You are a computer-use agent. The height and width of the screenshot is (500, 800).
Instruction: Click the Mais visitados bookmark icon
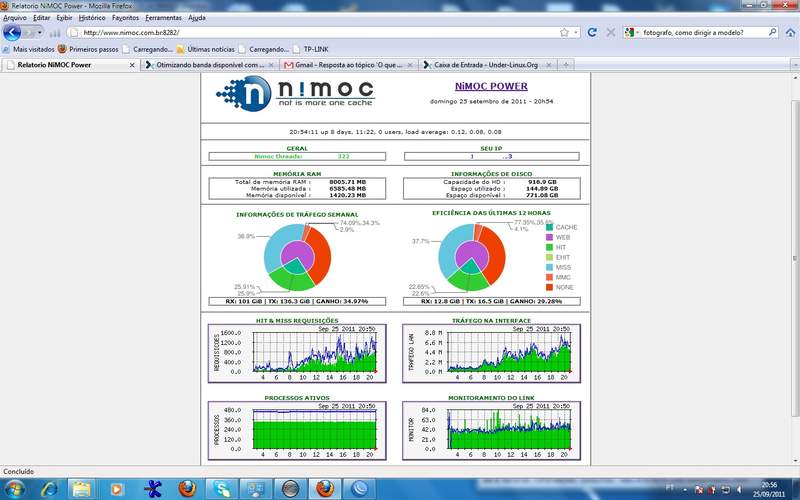pyautogui.click(x=6, y=49)
